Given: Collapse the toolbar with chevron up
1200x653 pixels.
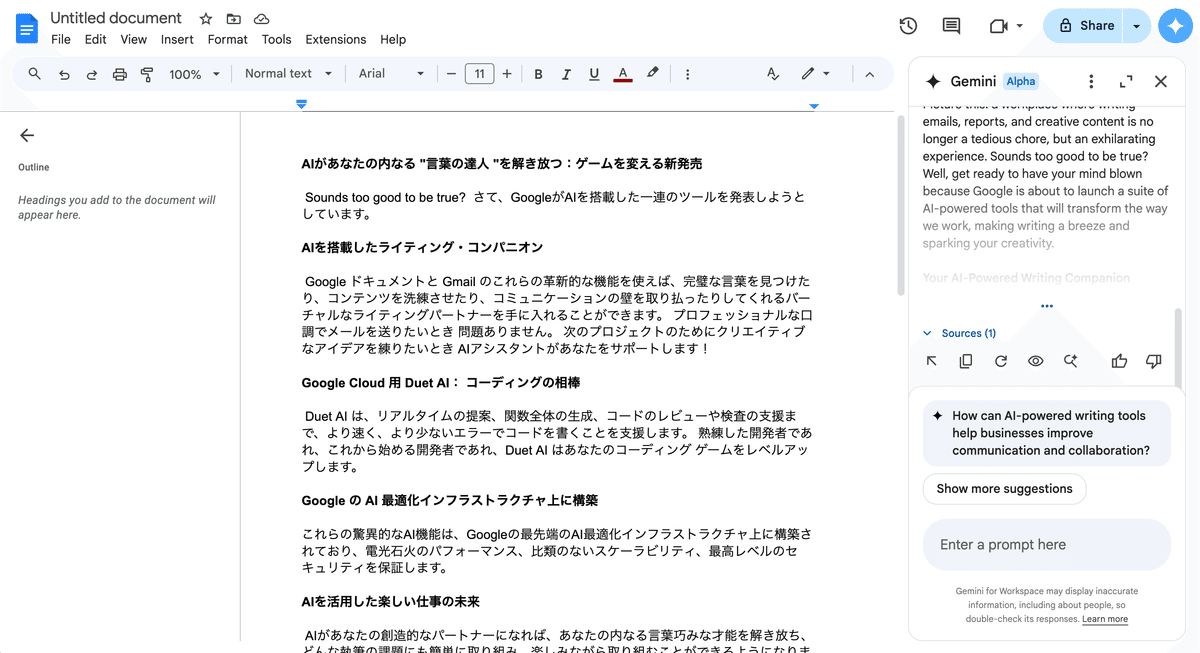Looking at the screenshot, I should 869,74.
